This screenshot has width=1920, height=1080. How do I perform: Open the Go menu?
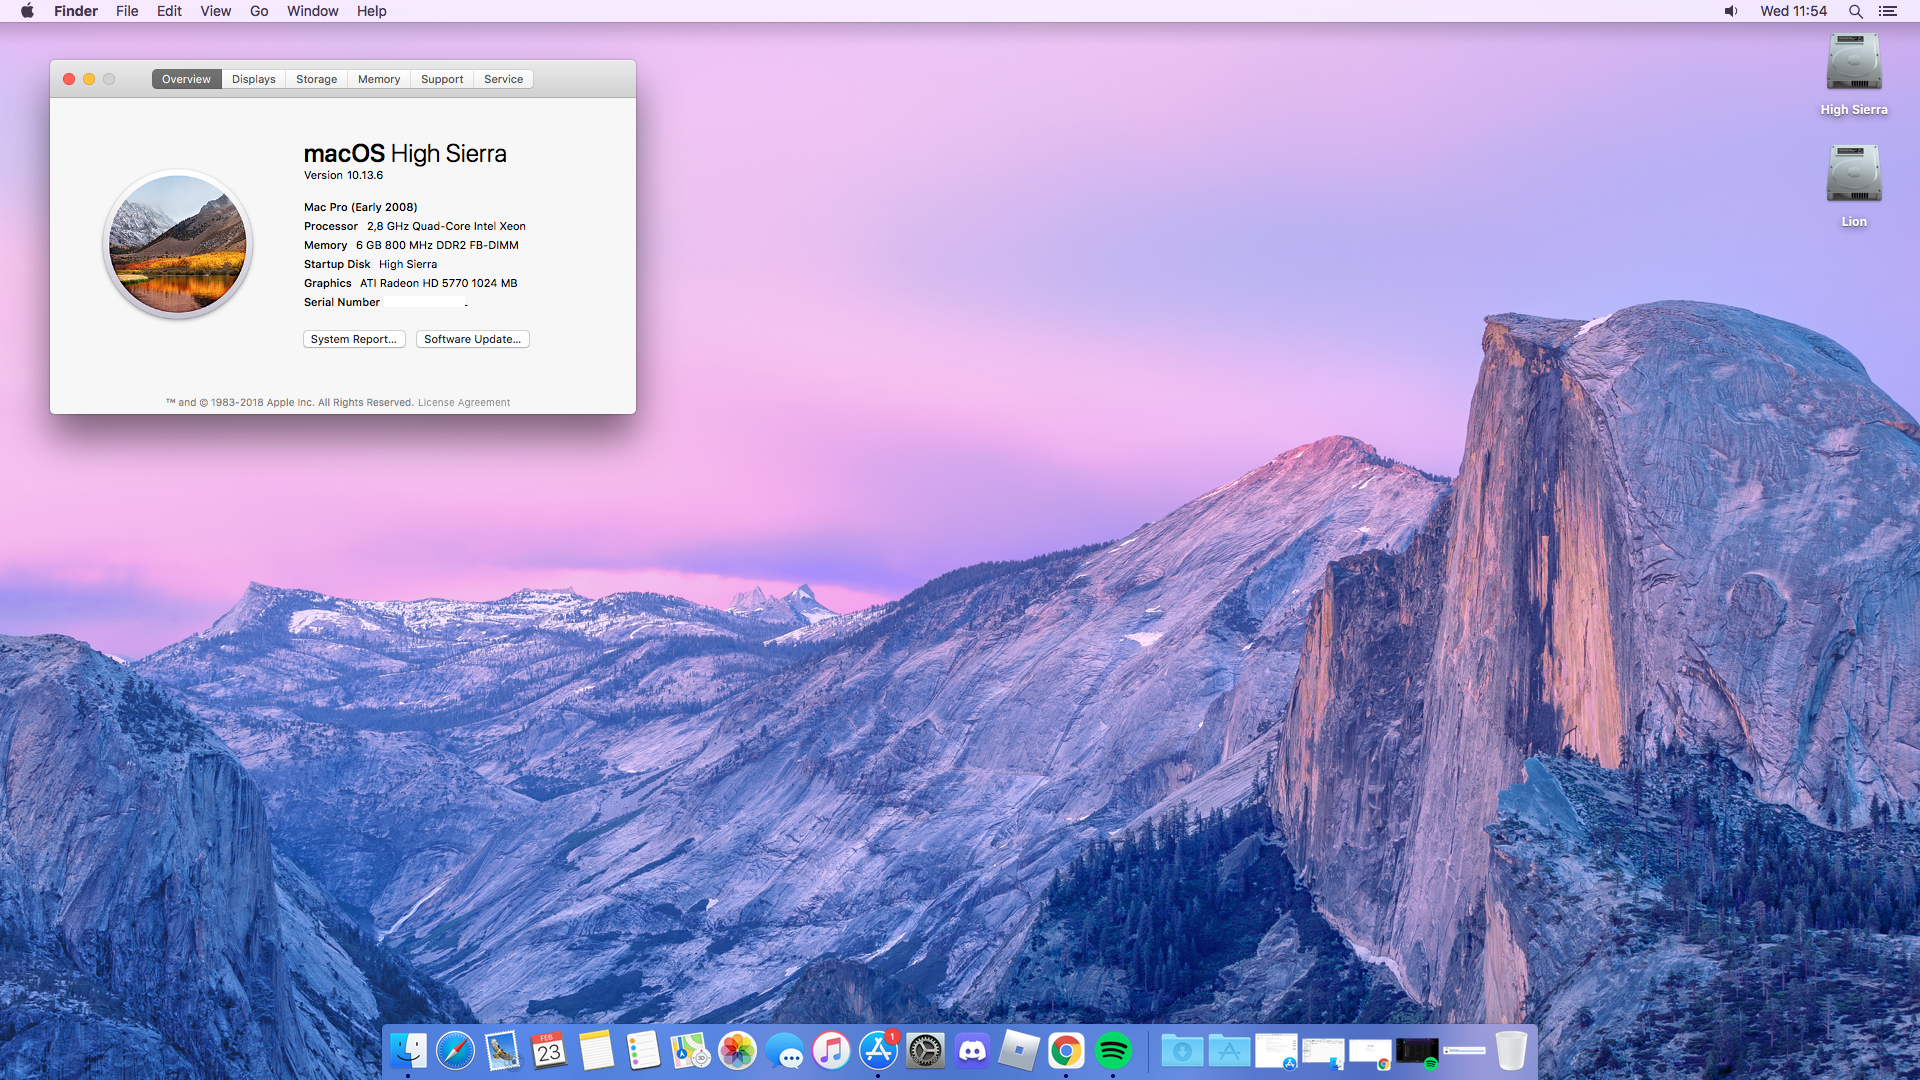click(259, 11)
